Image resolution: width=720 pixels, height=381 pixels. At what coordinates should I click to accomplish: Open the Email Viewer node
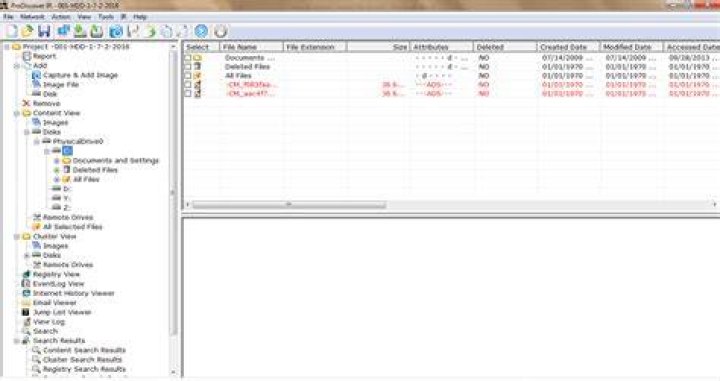point(54,303)
